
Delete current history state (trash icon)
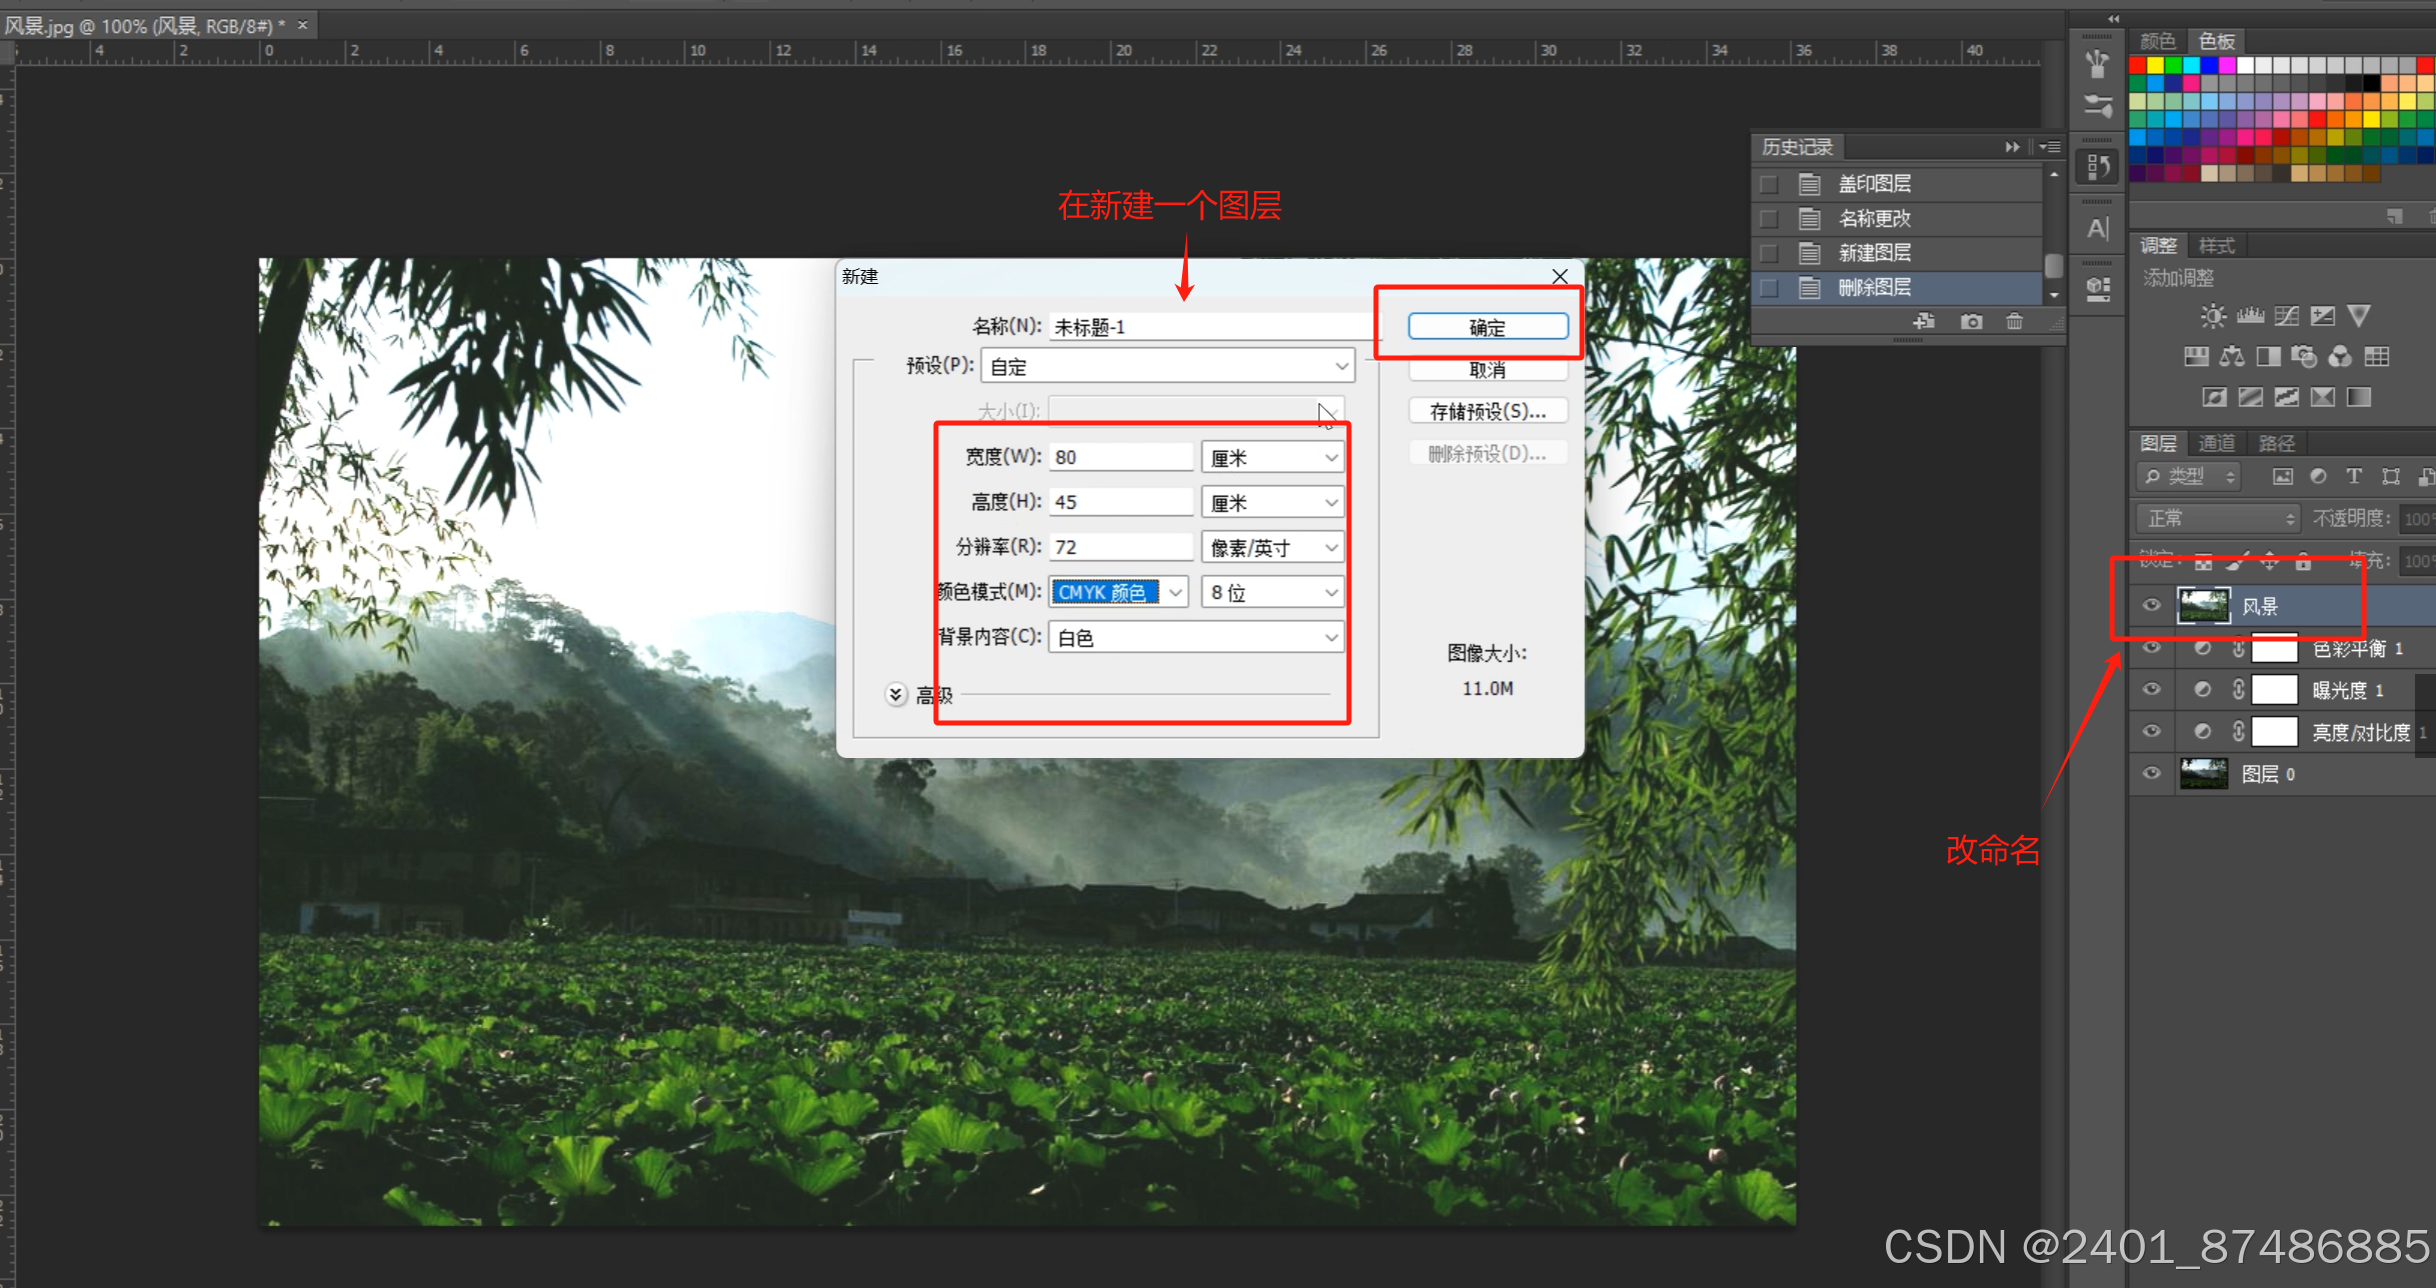click(x=2014, y=322)
